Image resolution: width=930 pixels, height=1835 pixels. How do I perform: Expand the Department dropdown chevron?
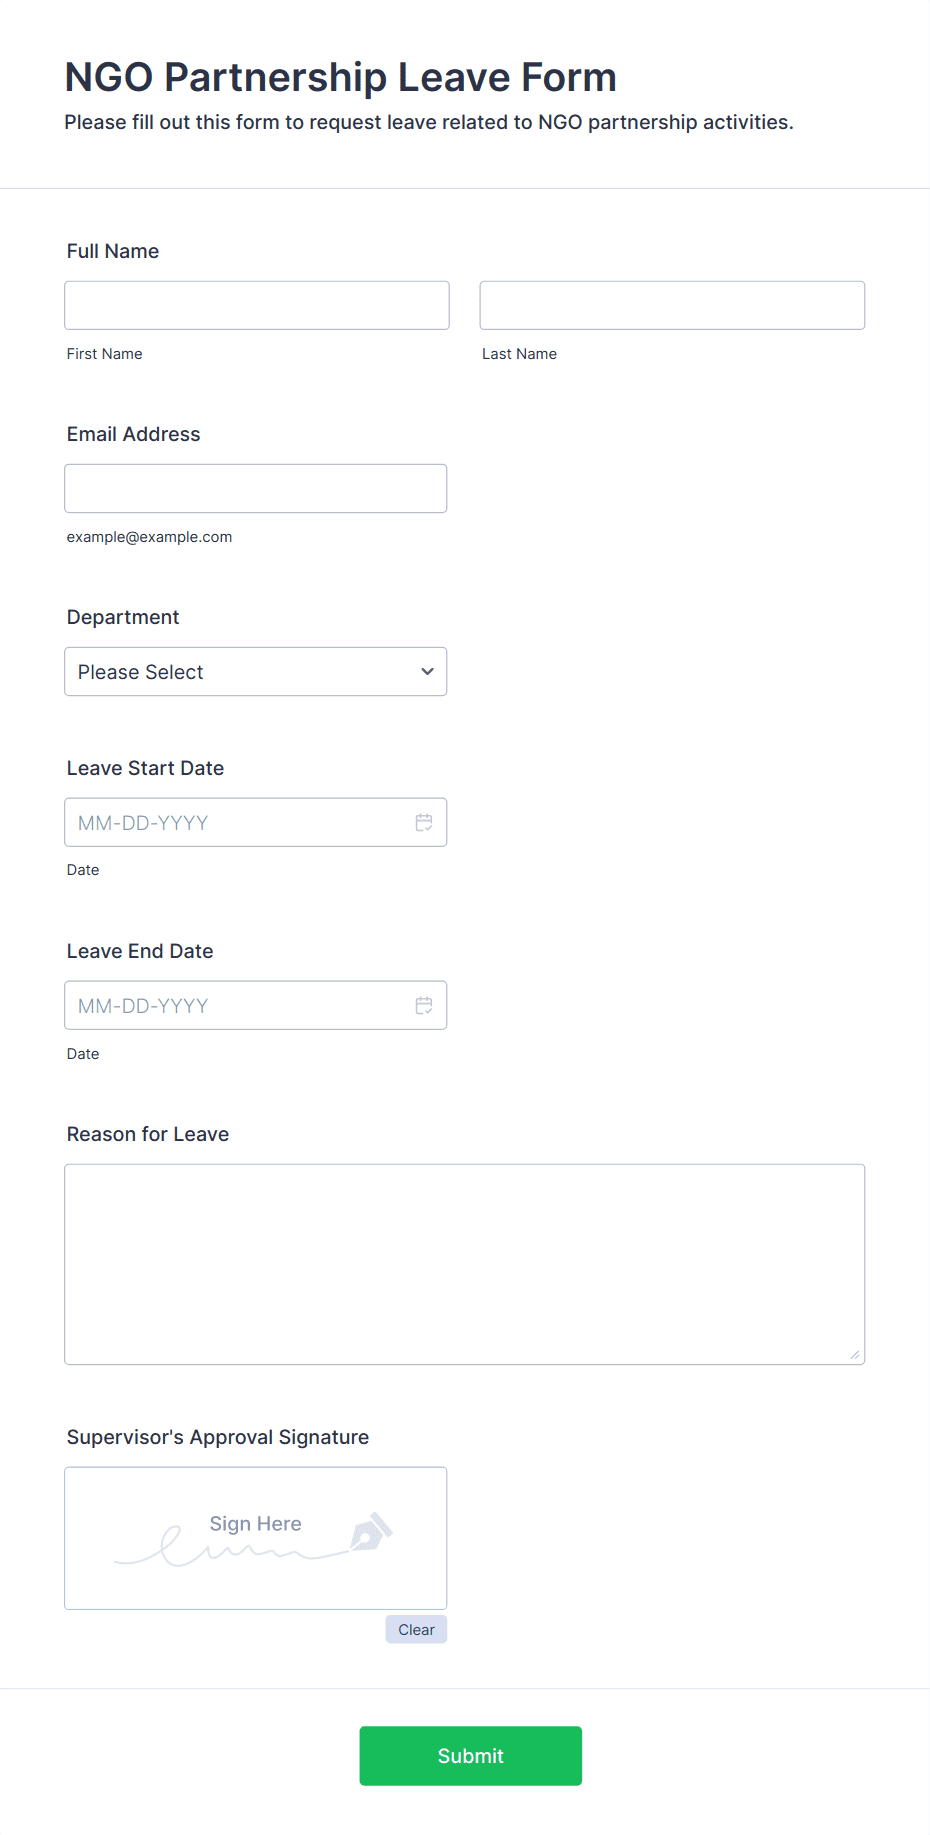427,671
